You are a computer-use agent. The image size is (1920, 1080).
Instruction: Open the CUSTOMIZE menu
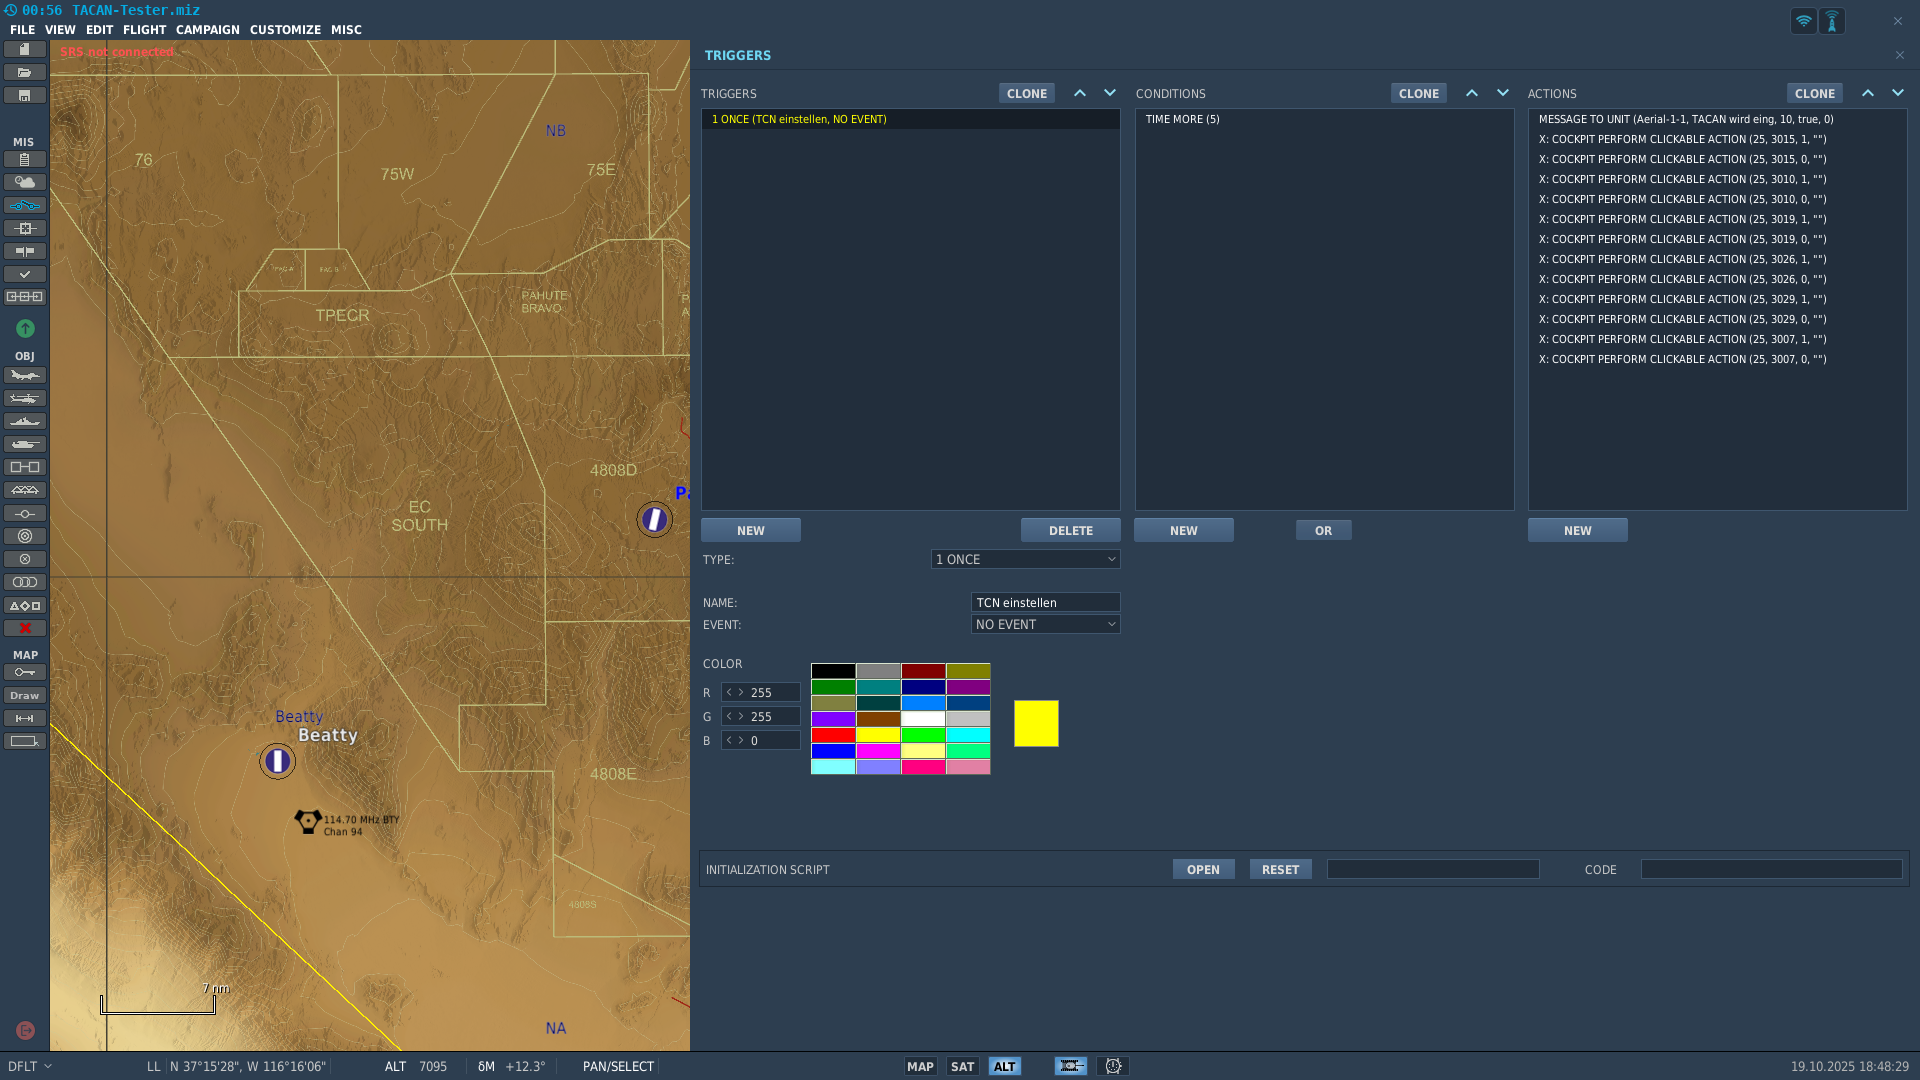point(285,30)
